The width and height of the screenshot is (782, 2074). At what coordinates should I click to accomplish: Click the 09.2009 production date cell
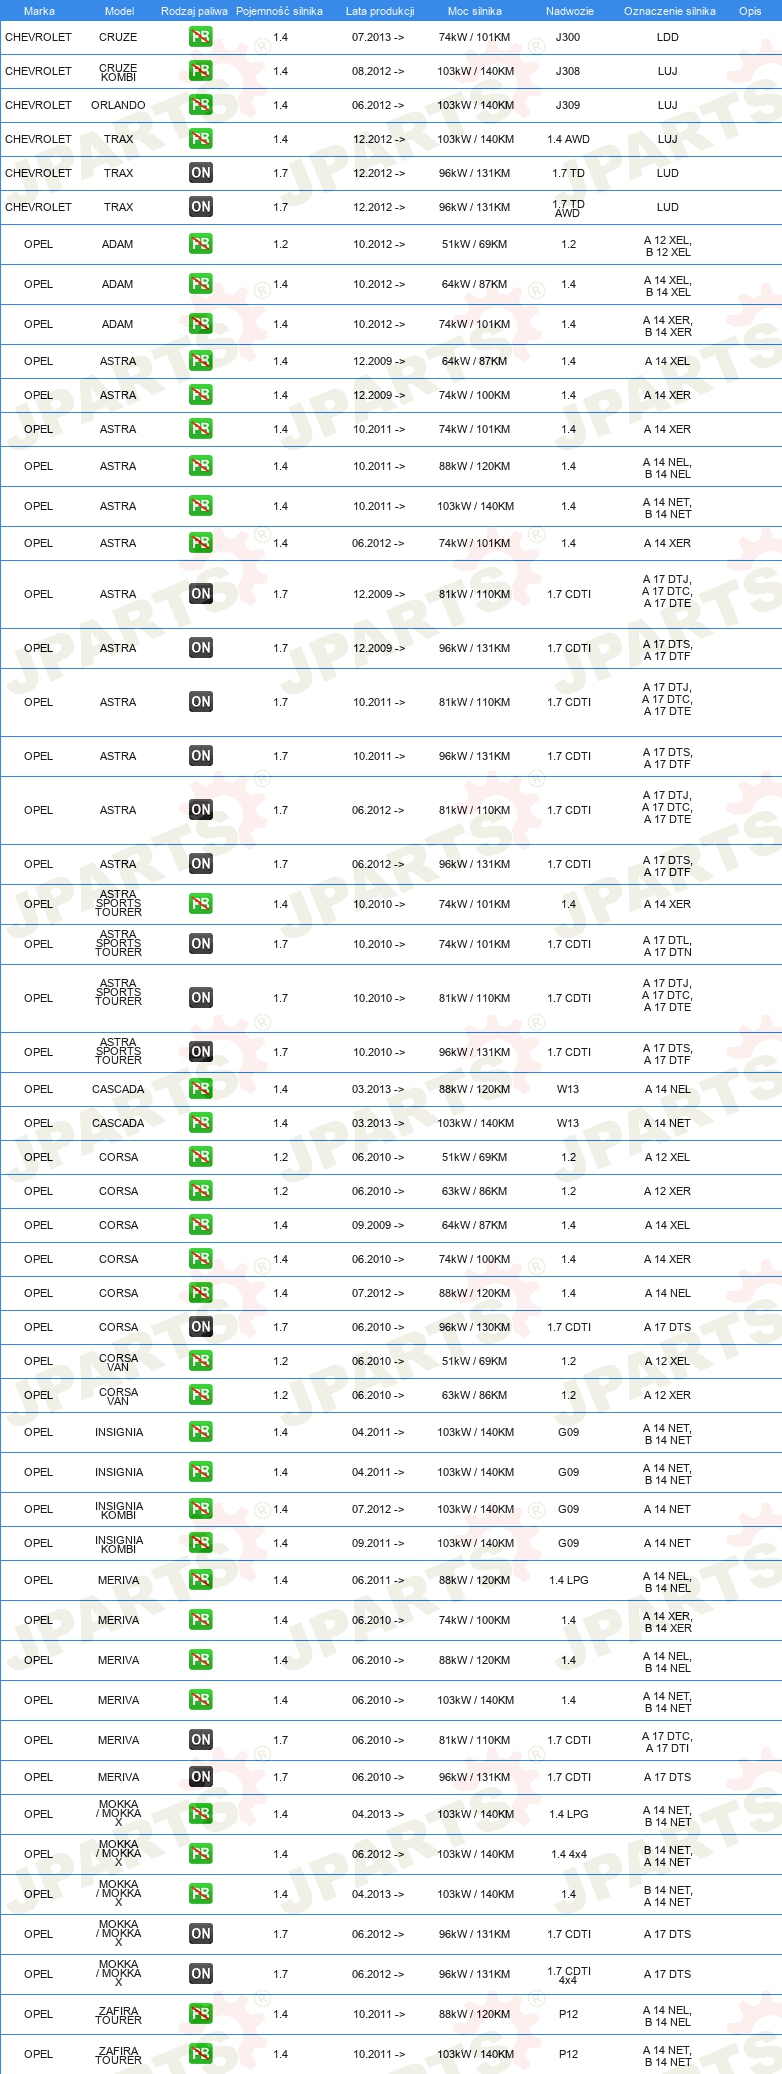(378, 1225)
